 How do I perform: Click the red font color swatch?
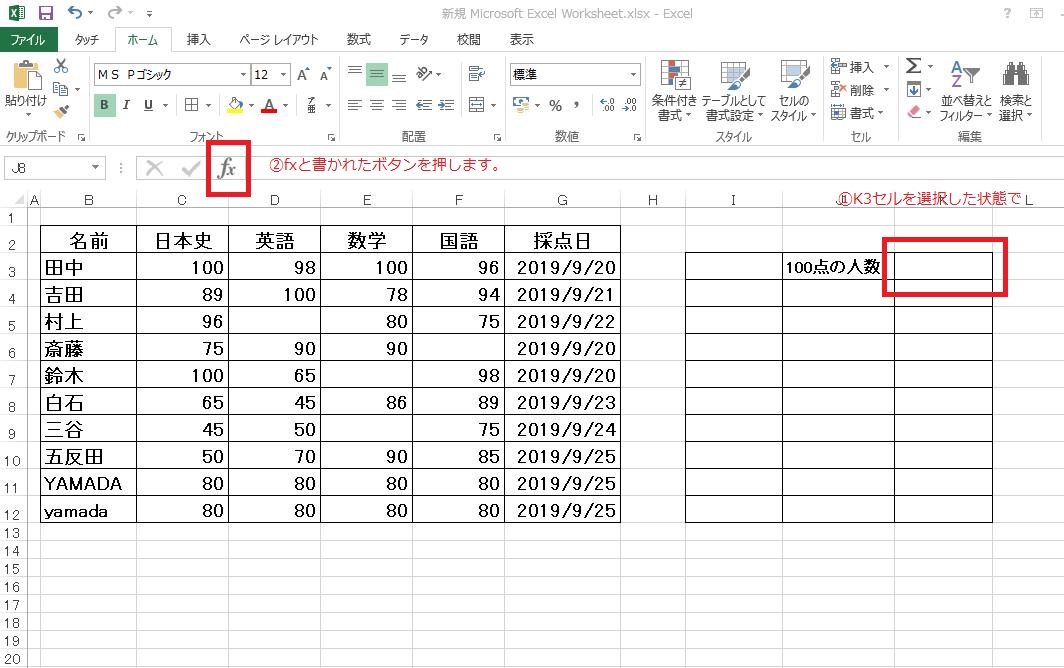[268, 105]
